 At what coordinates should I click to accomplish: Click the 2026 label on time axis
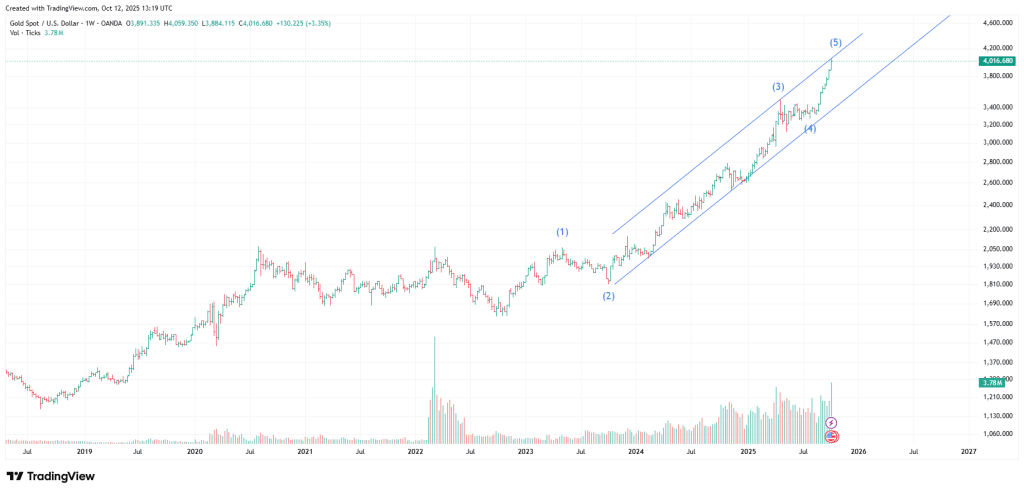[x=857, y=452]
